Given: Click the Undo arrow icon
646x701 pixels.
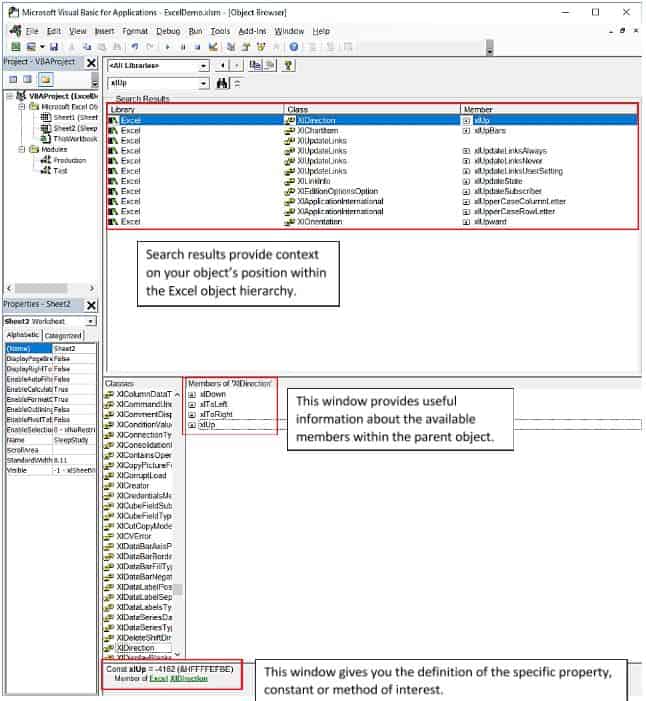Looking at the screenshot, I should point(135,46).
